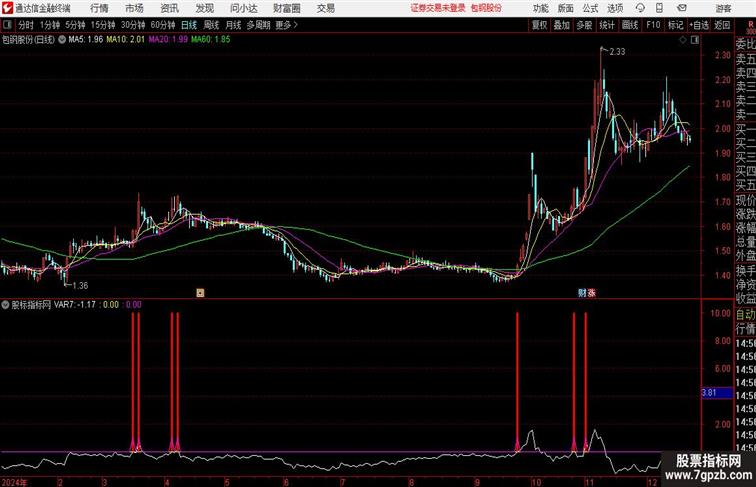The height and width of the screenshot is (487, 756).
Task: Open the 市场 menu
Action: pos(134,8)
